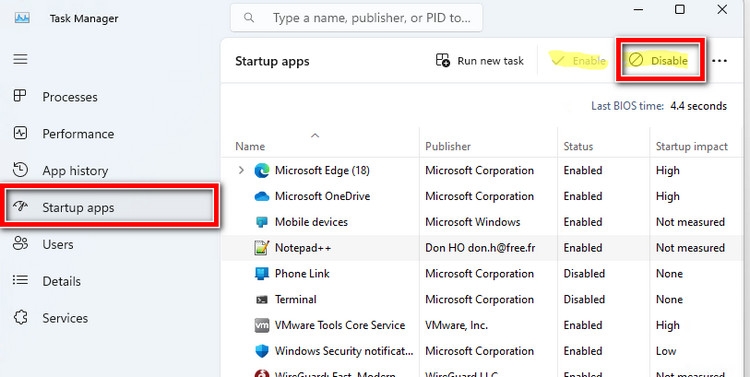Open the hamburger navigation menu

pyautogui.click(x=20, y=59)
